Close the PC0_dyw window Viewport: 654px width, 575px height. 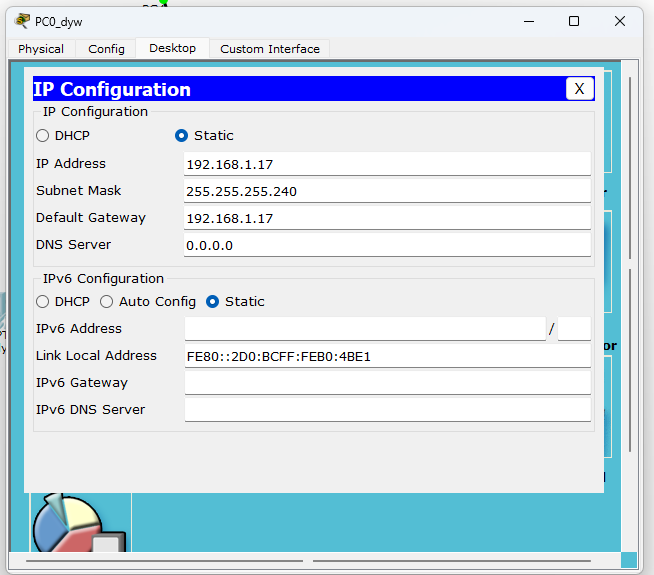click(x=620, y=21)
